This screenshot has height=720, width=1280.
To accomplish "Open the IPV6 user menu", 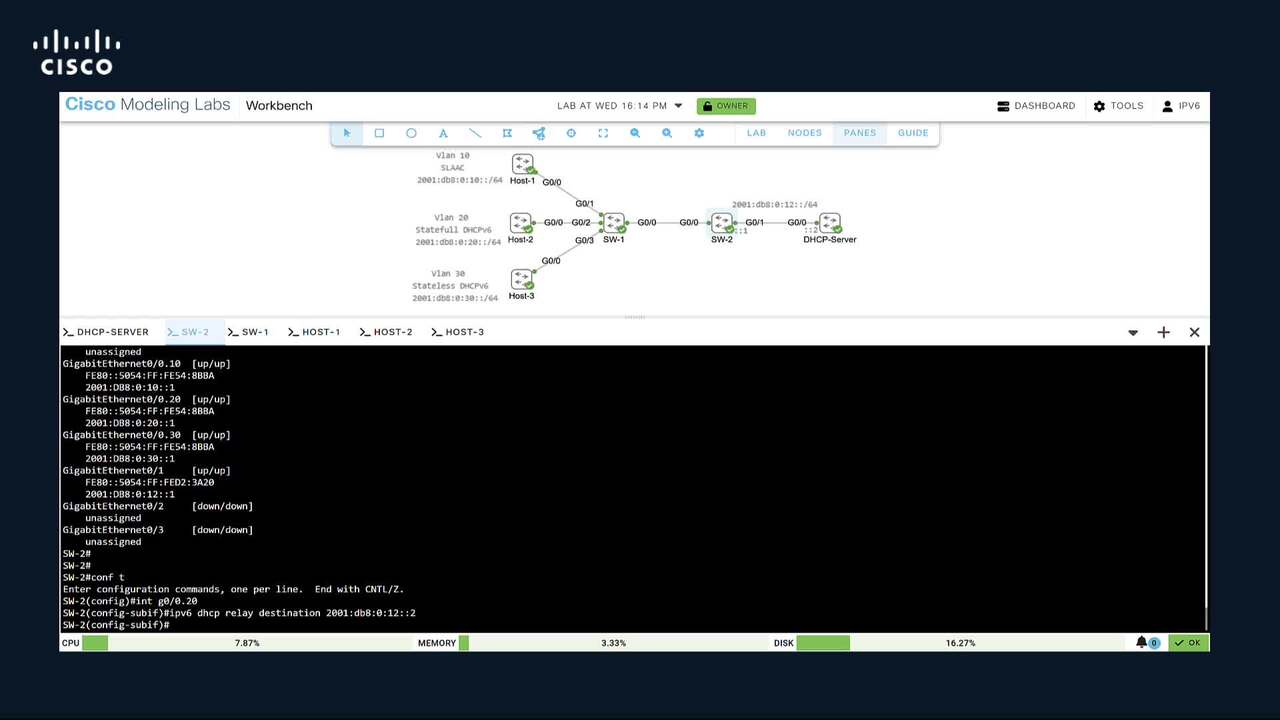I will [1181, 106].
